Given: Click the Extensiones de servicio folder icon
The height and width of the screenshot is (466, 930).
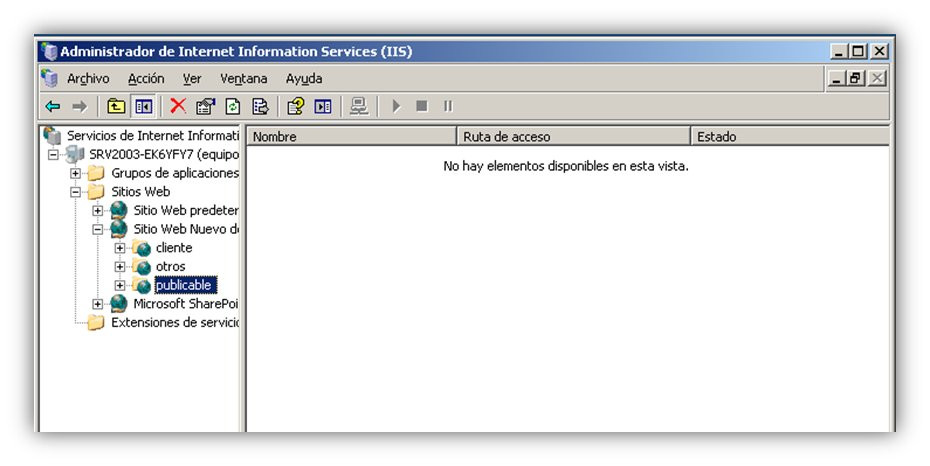Looking at the screenshot, I should click(x=95, y=323).
